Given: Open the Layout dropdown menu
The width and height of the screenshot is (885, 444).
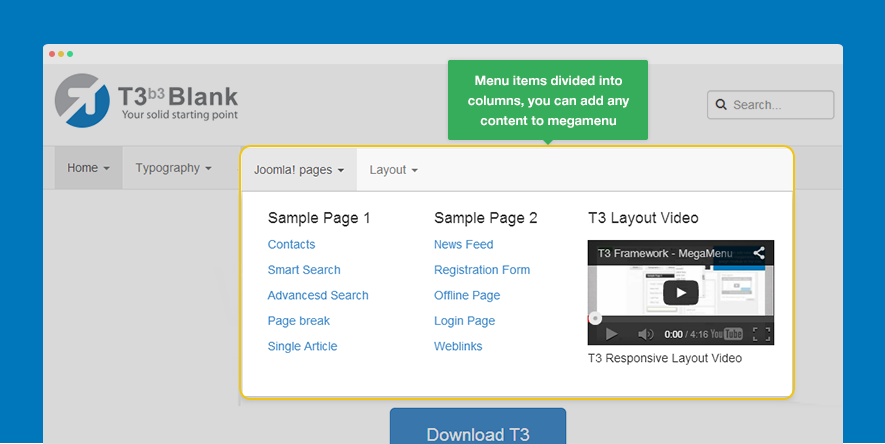Looking at the screenshot, I should [393, 170].
